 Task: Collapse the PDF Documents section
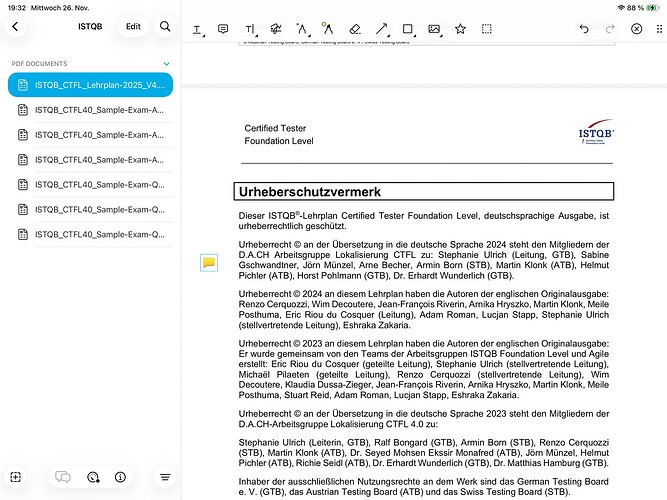click(x=166, y=63)
